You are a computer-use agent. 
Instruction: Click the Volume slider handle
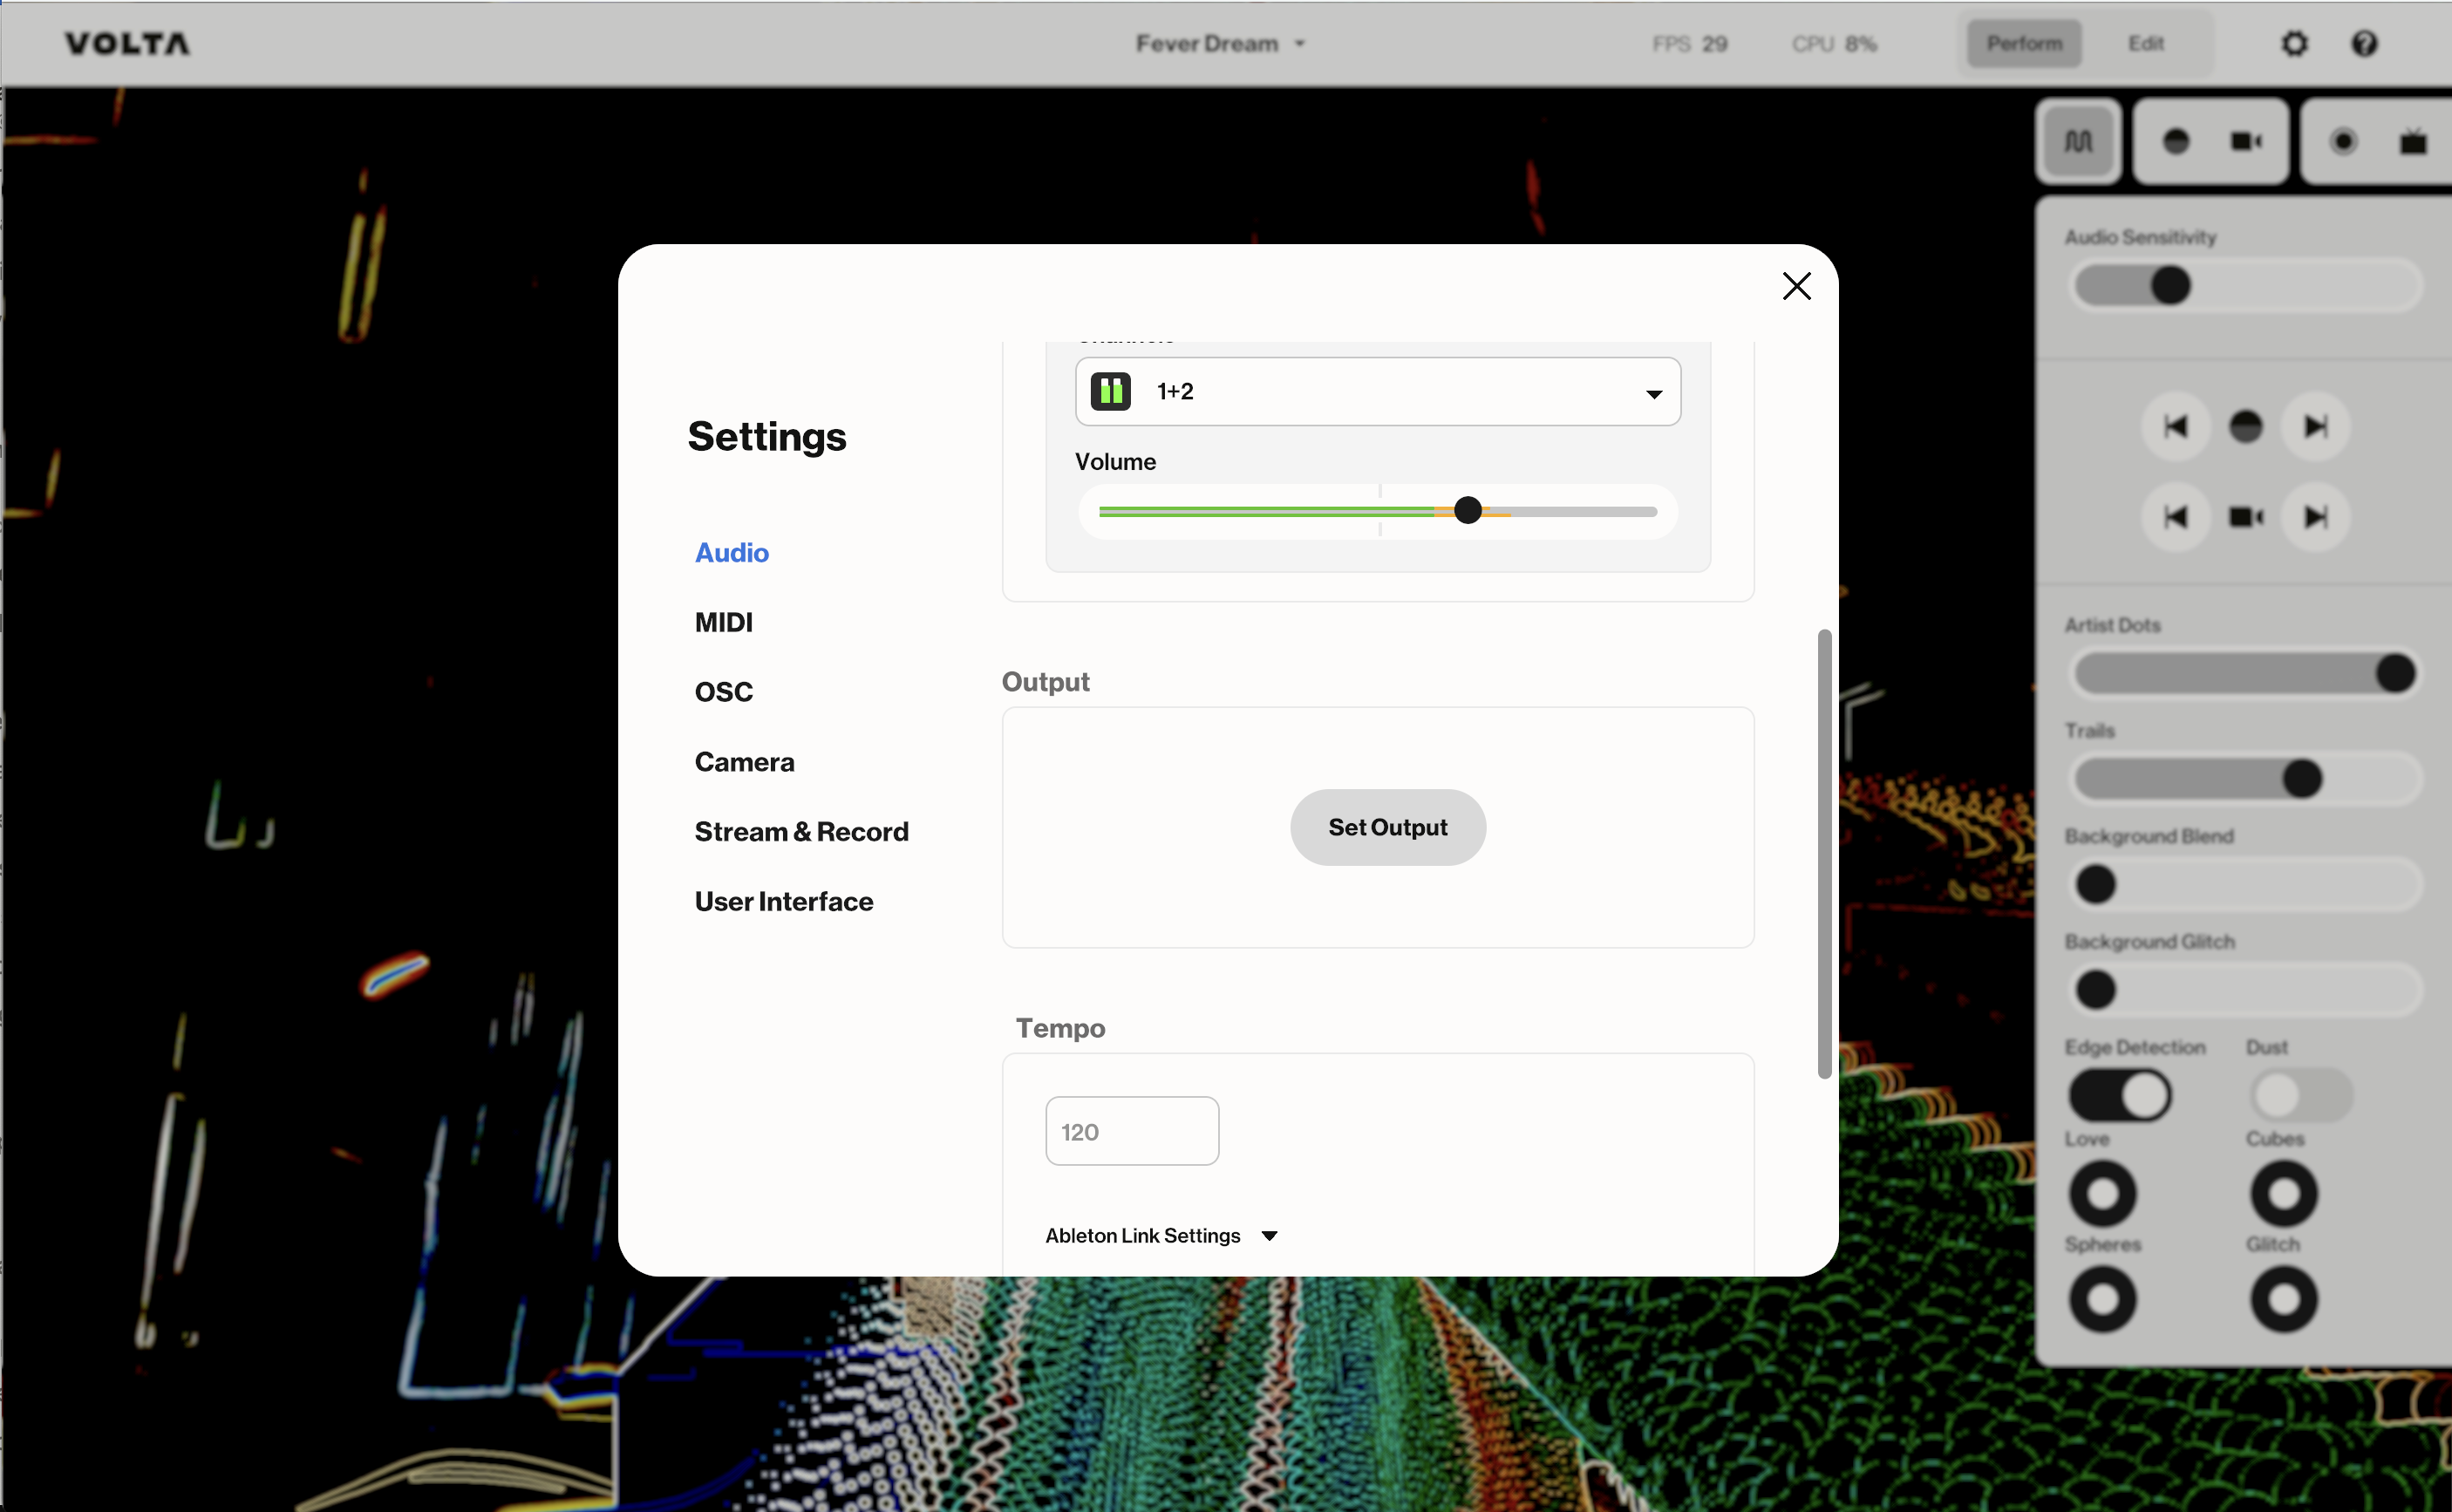(1467, 511)
